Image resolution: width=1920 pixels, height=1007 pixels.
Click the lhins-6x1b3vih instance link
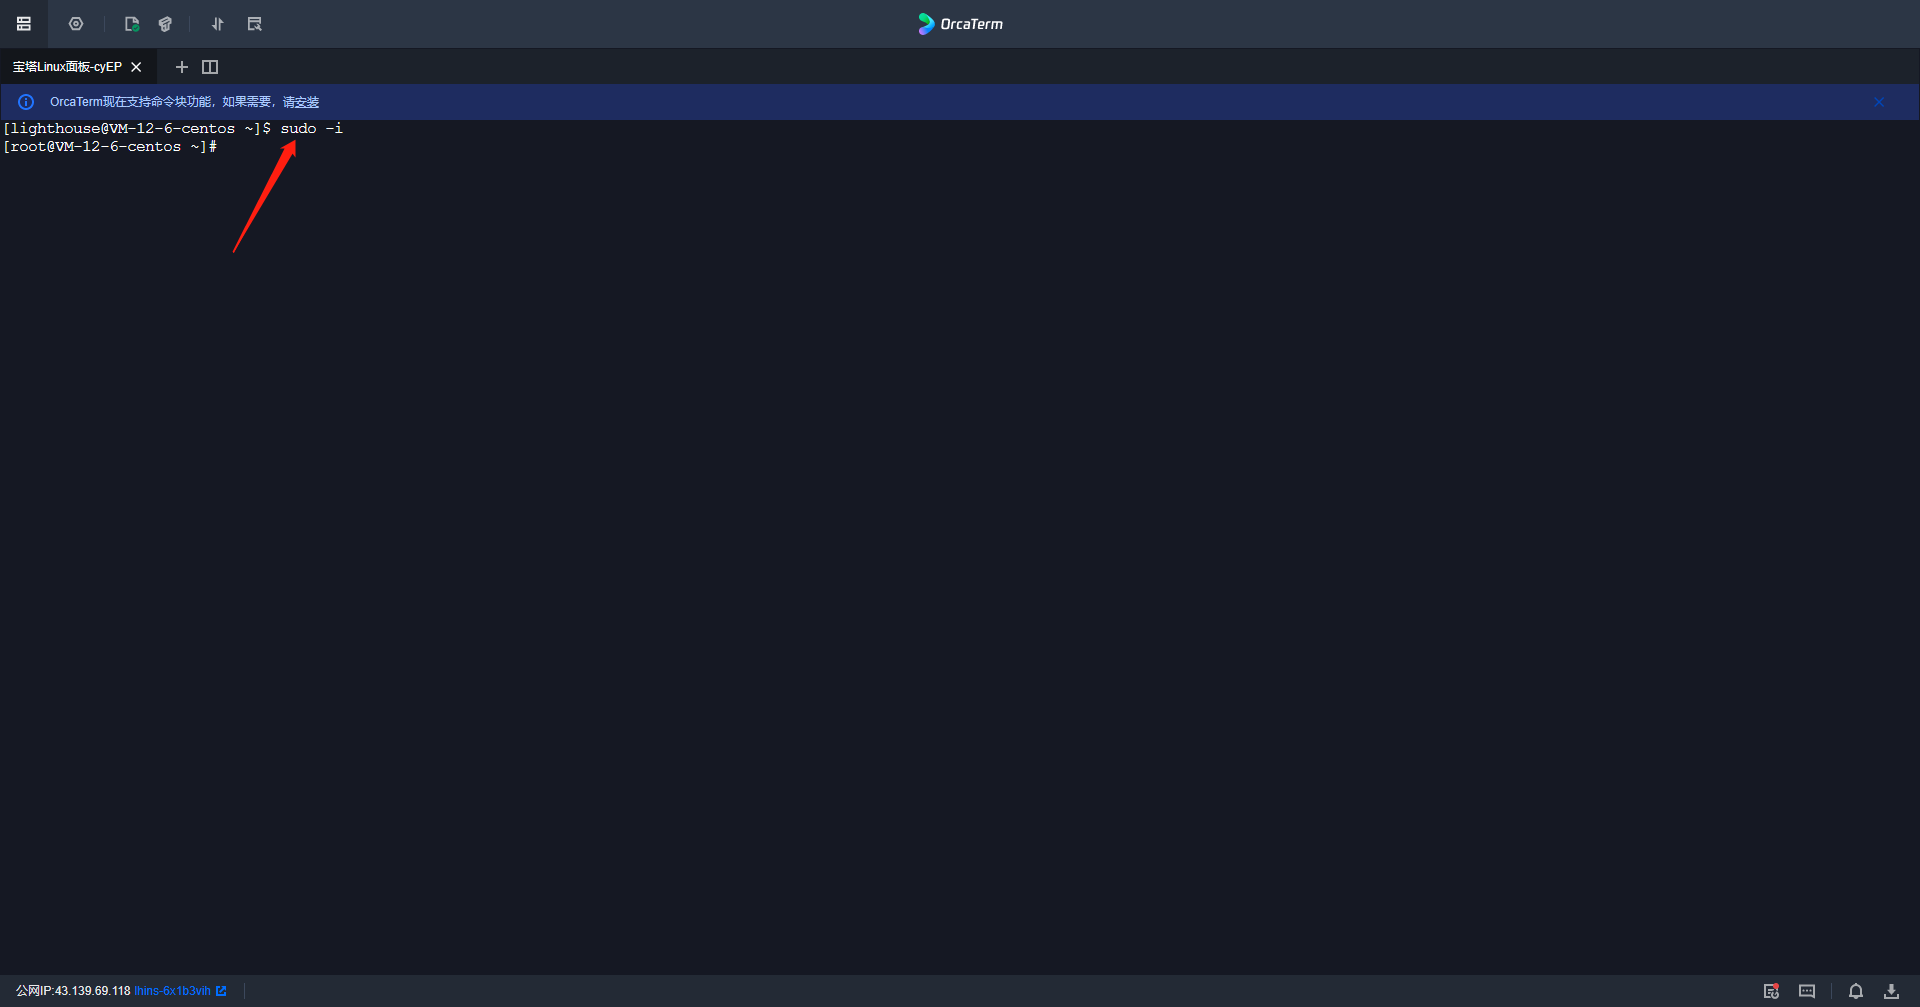click(x=173, y=991)
